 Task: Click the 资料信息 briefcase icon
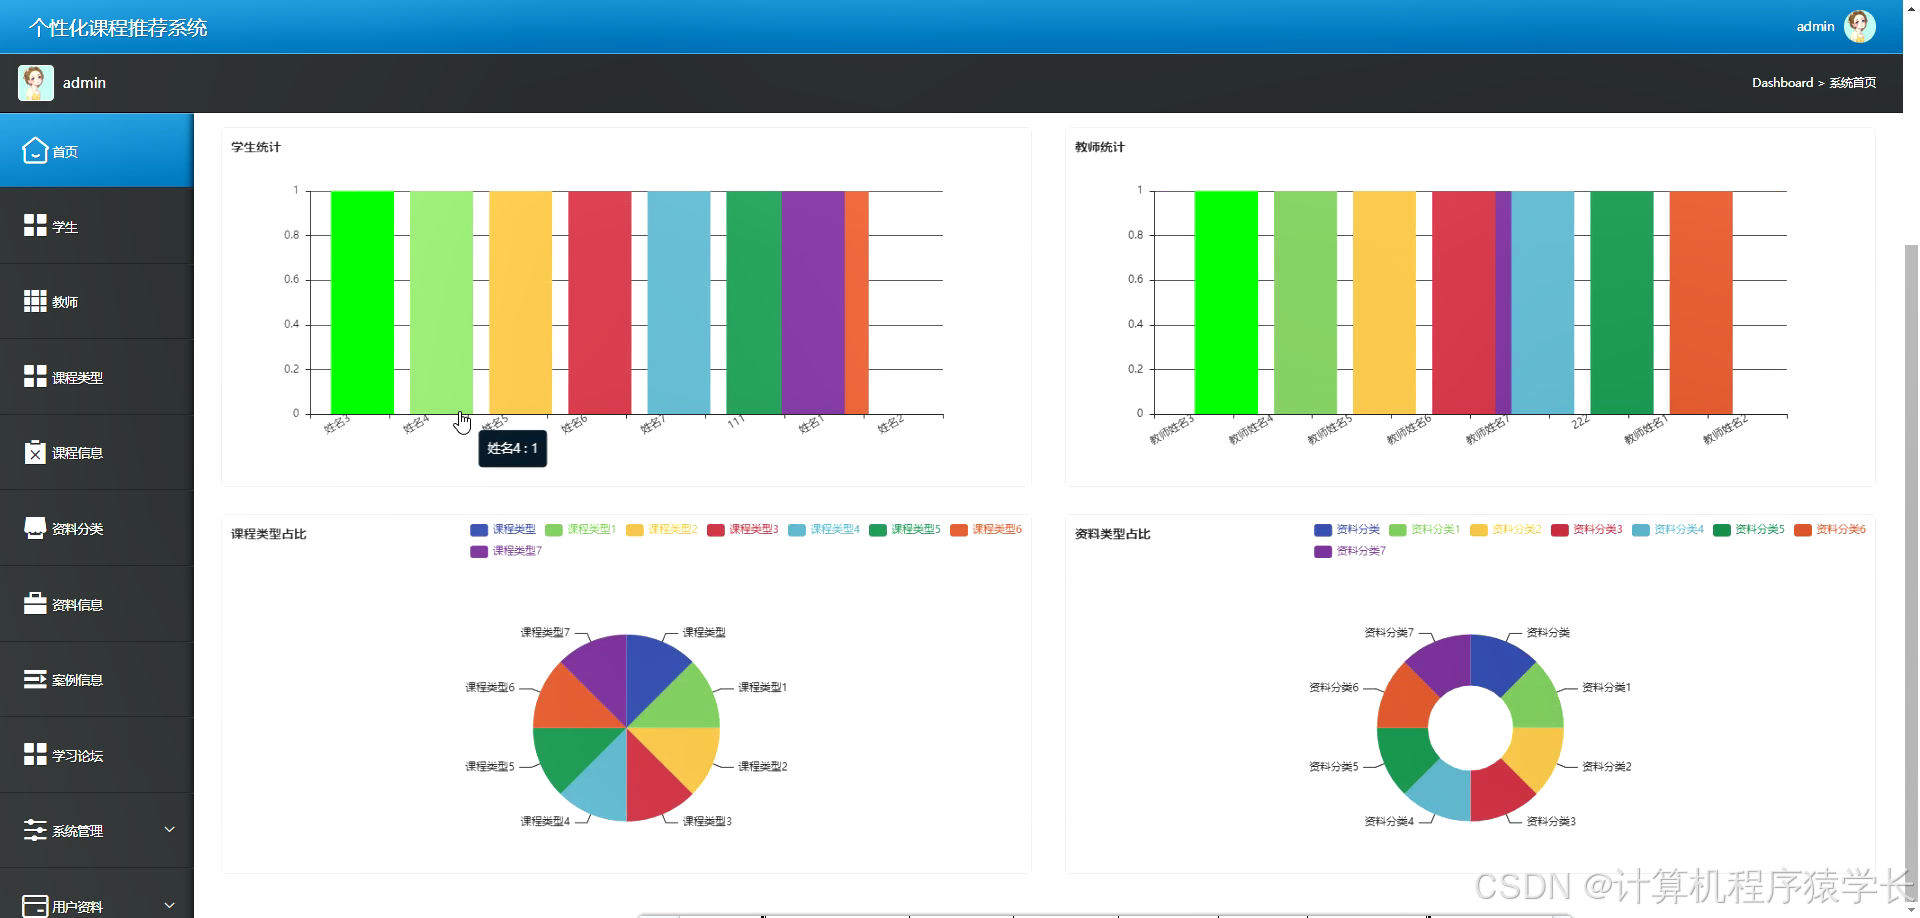pos(35,603)
